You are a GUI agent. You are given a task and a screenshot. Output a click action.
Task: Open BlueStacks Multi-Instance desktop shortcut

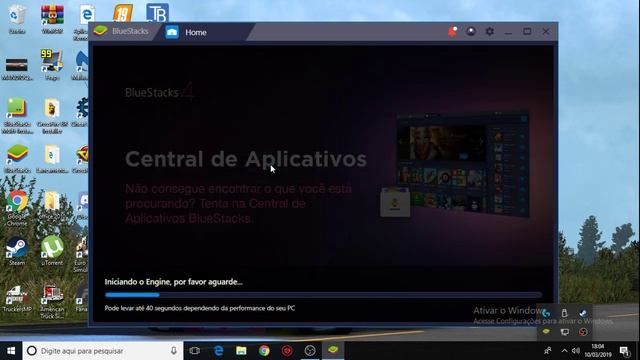(x=17, y=116)
